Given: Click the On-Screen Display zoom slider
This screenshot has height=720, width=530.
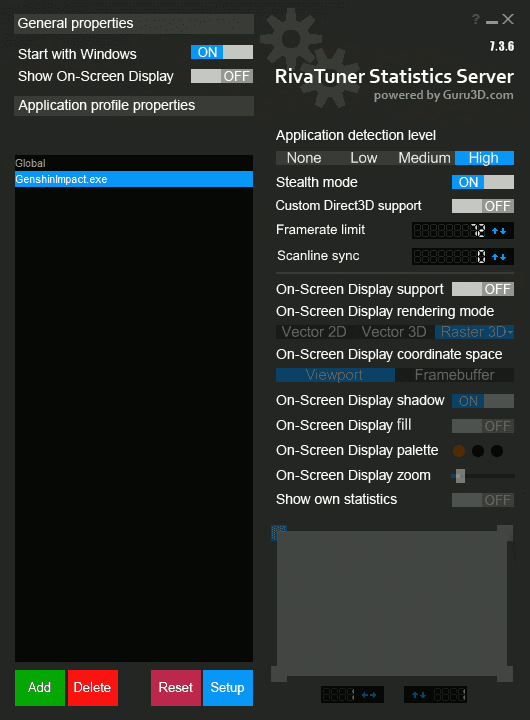Looking at the screenshot, I should click(483, 476).
